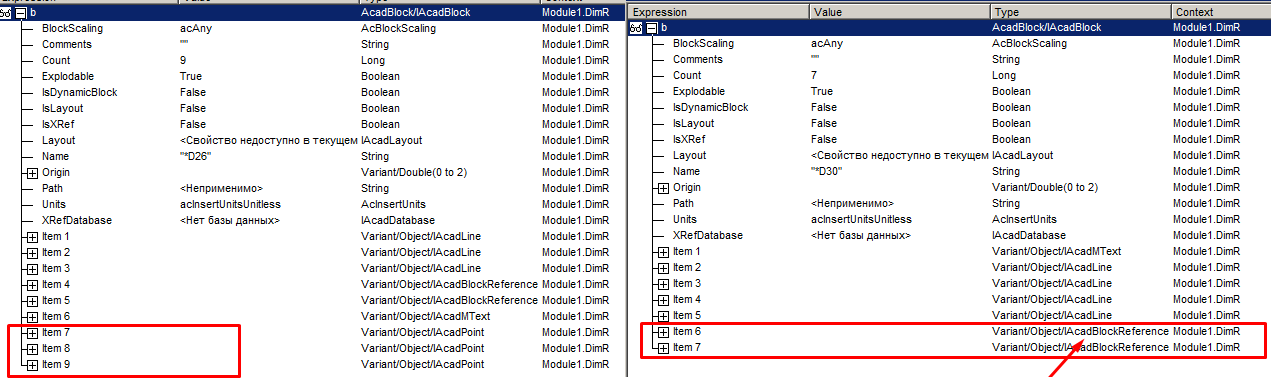1272x391 pixels.
Task: Expand Origin in the left watch panel
Action: click(32, 172)
